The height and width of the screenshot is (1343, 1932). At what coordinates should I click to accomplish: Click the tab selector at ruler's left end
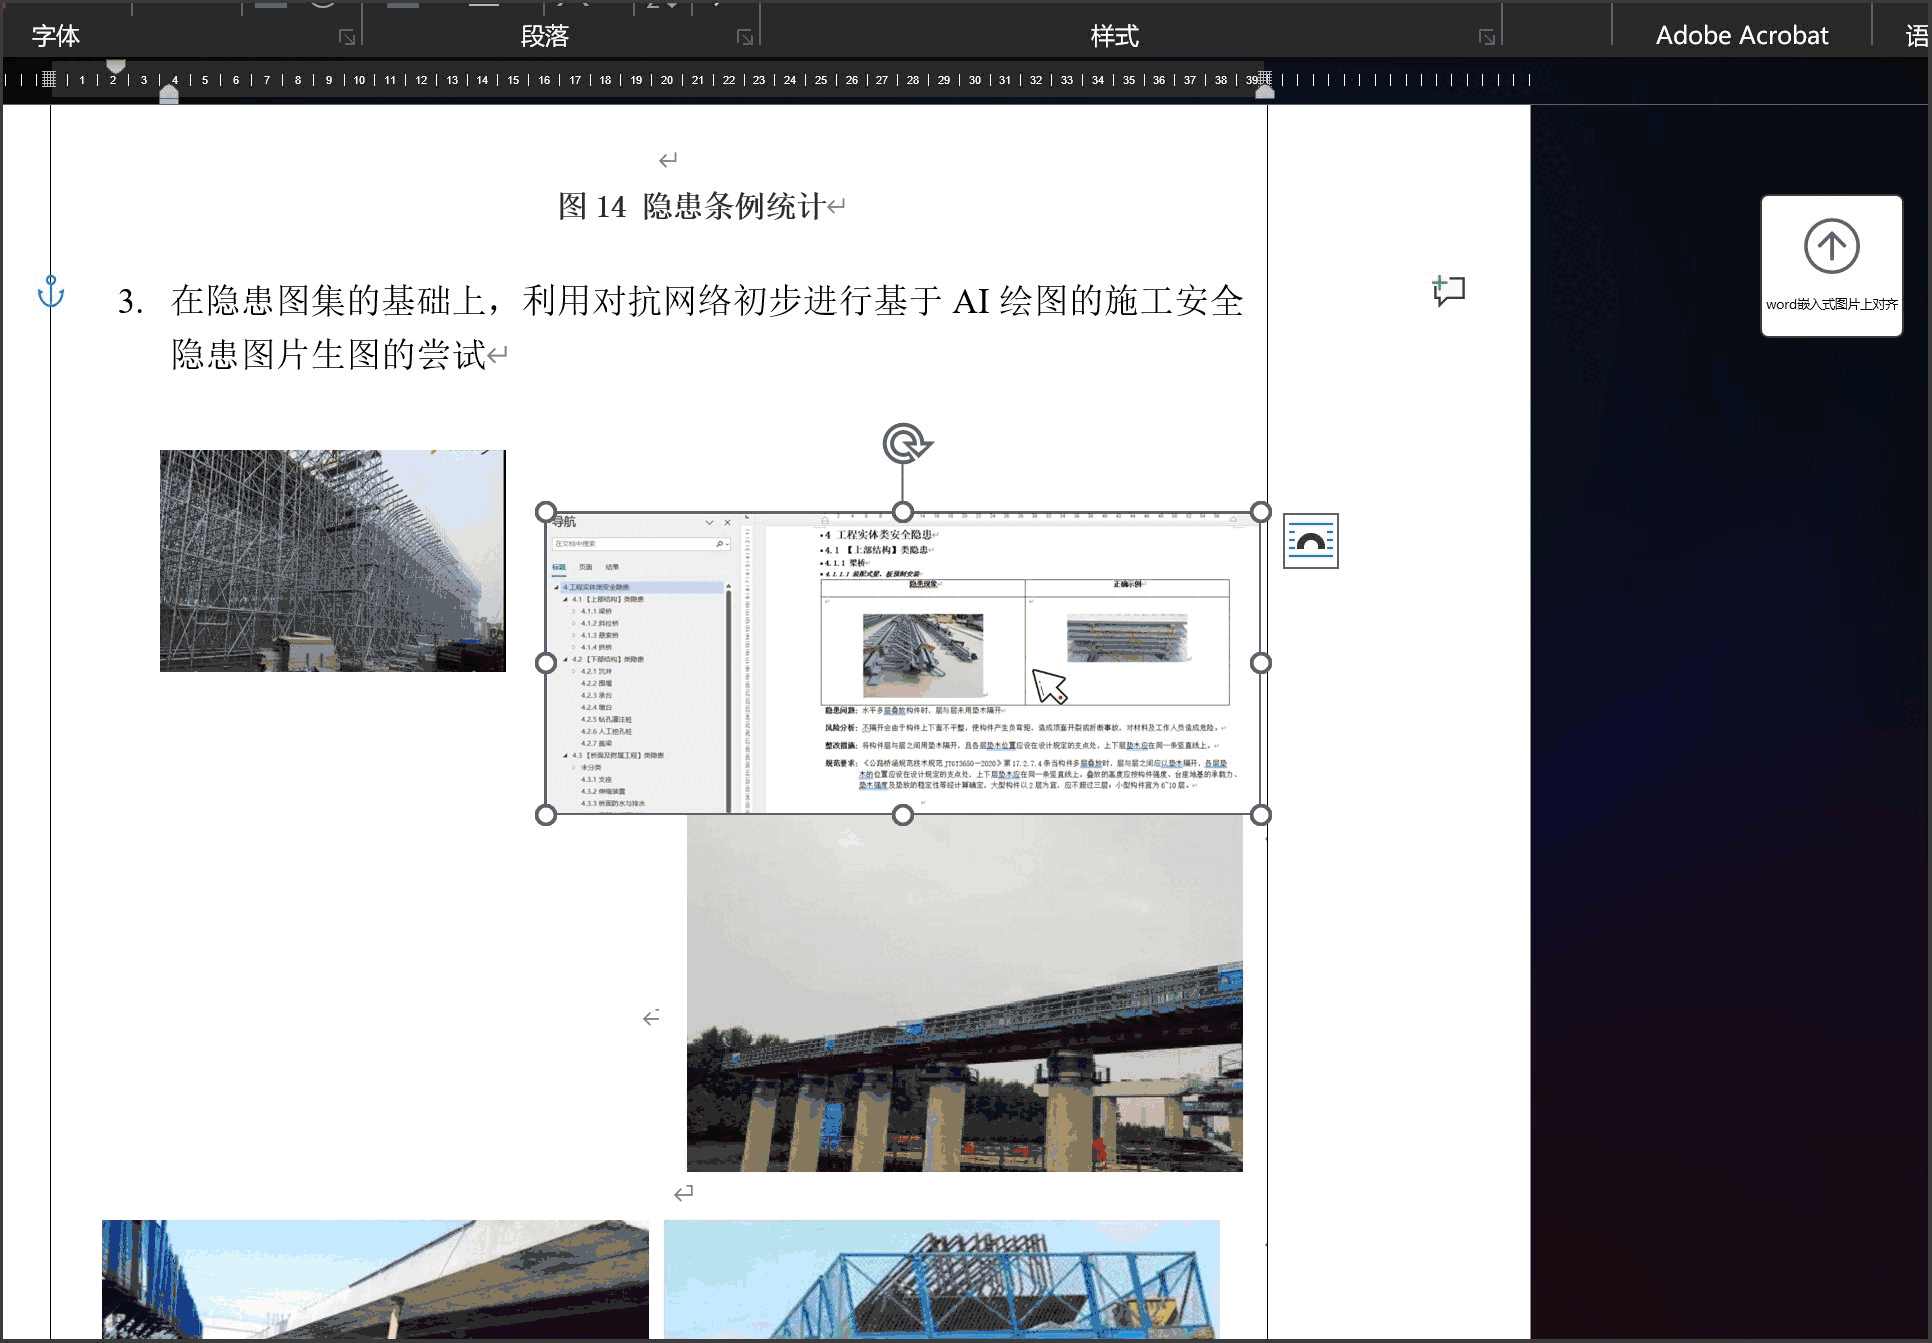(x=48, y=79)
